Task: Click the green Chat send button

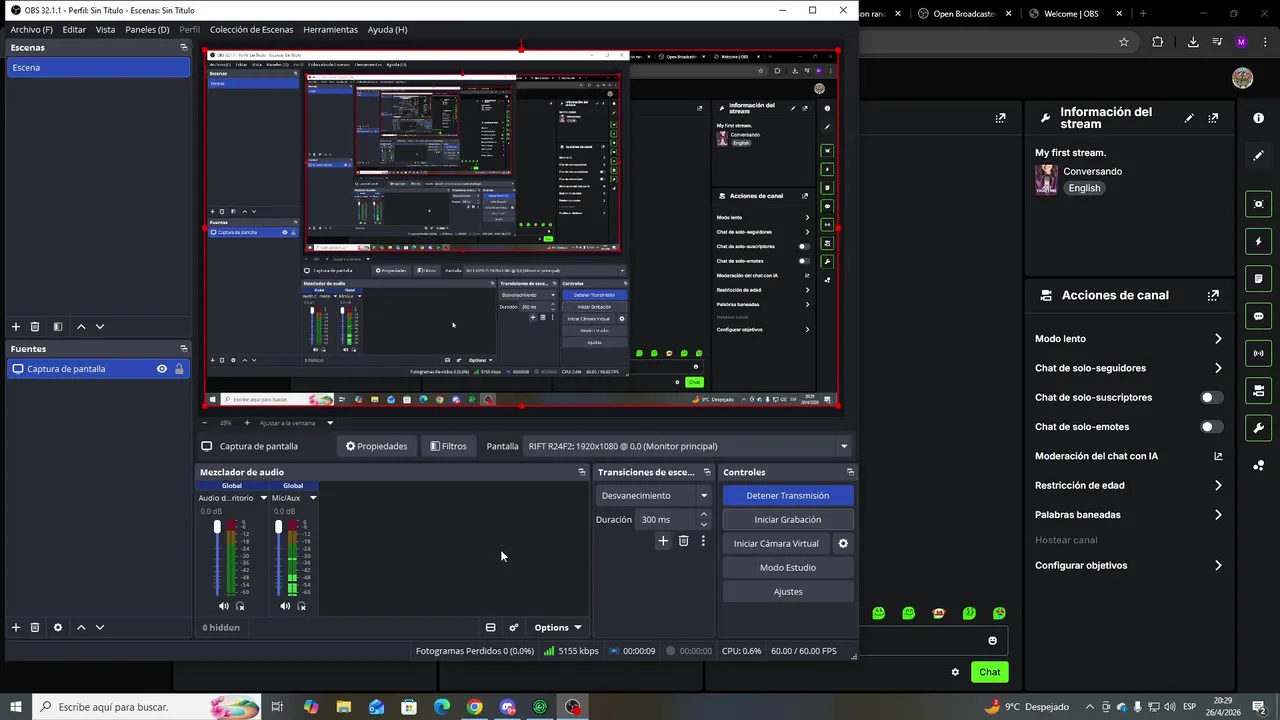Action: [x=989, y=672]
